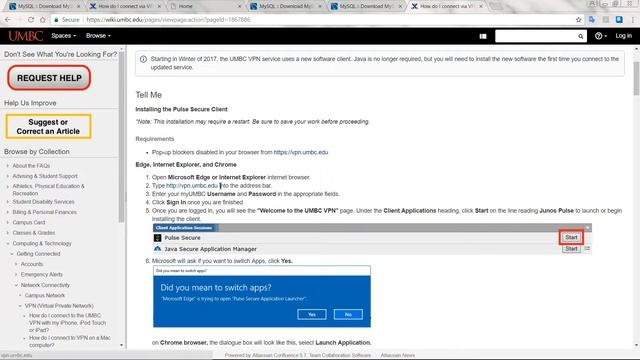Open Accounts tree item
Viewport: 640px width, 360px height.
pyautogui.click(x=32, y=264)
